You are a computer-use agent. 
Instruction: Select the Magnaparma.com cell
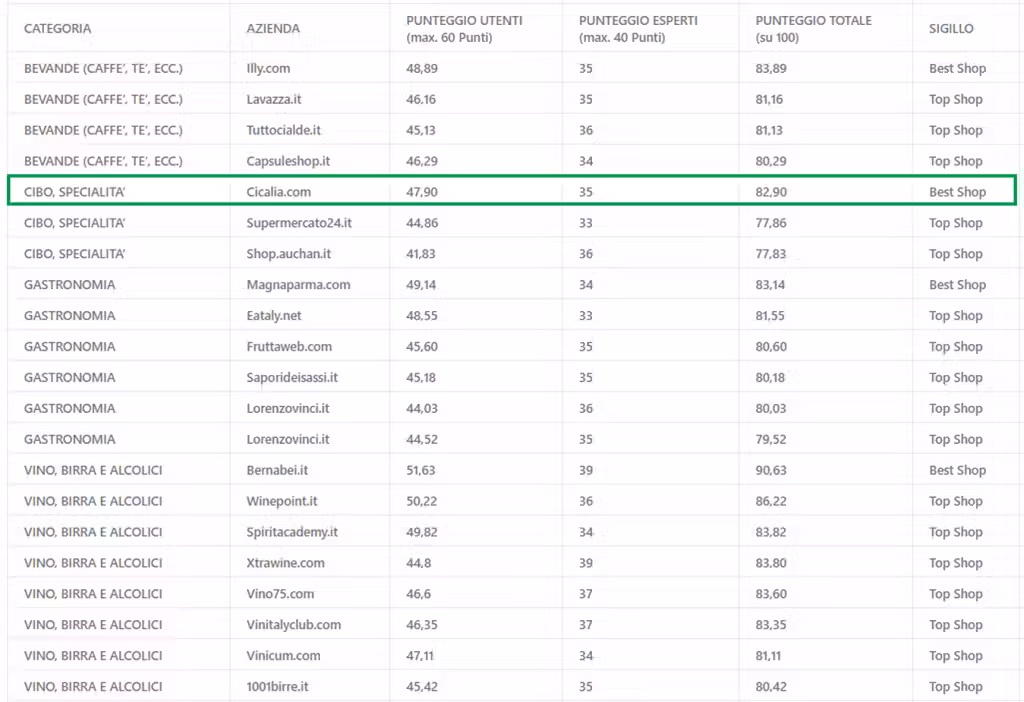click(298, 285)
